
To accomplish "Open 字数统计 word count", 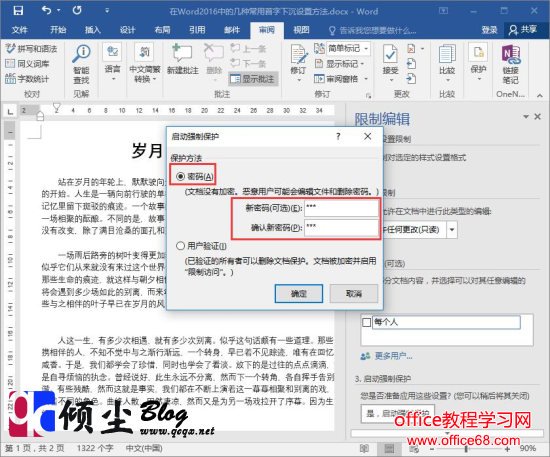I will [27, 79].
